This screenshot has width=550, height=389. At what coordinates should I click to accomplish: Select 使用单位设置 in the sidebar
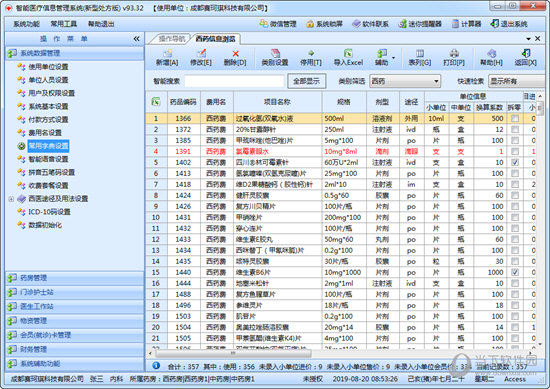point(48,67)
